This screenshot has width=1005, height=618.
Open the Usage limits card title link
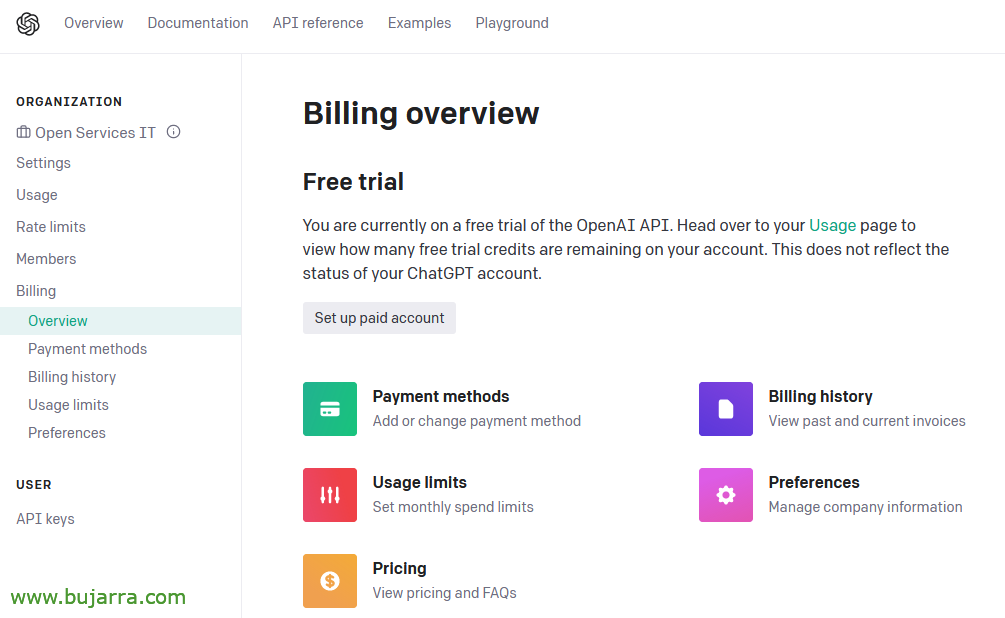click(x=420, y=482)
